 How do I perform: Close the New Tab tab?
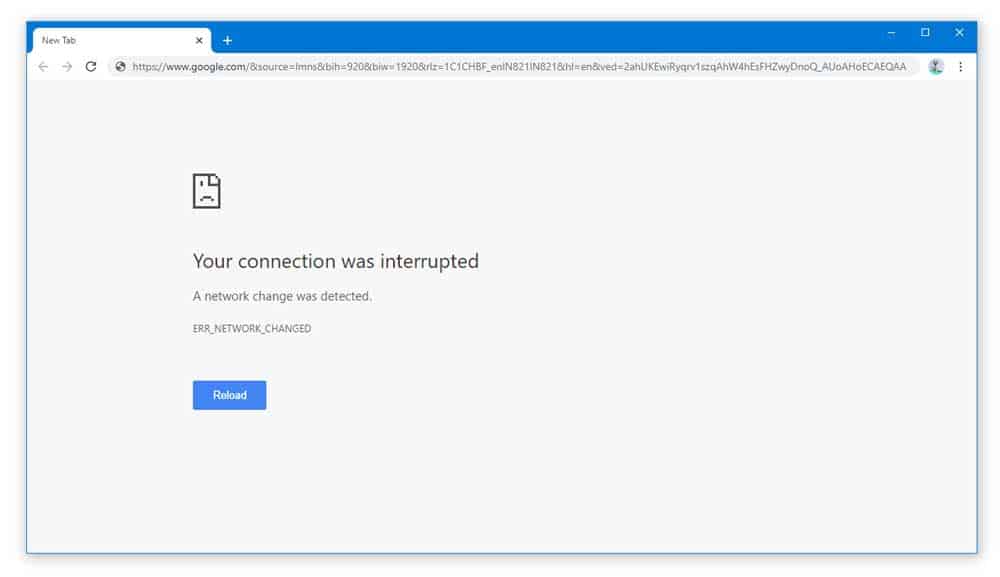pos(199,40)
